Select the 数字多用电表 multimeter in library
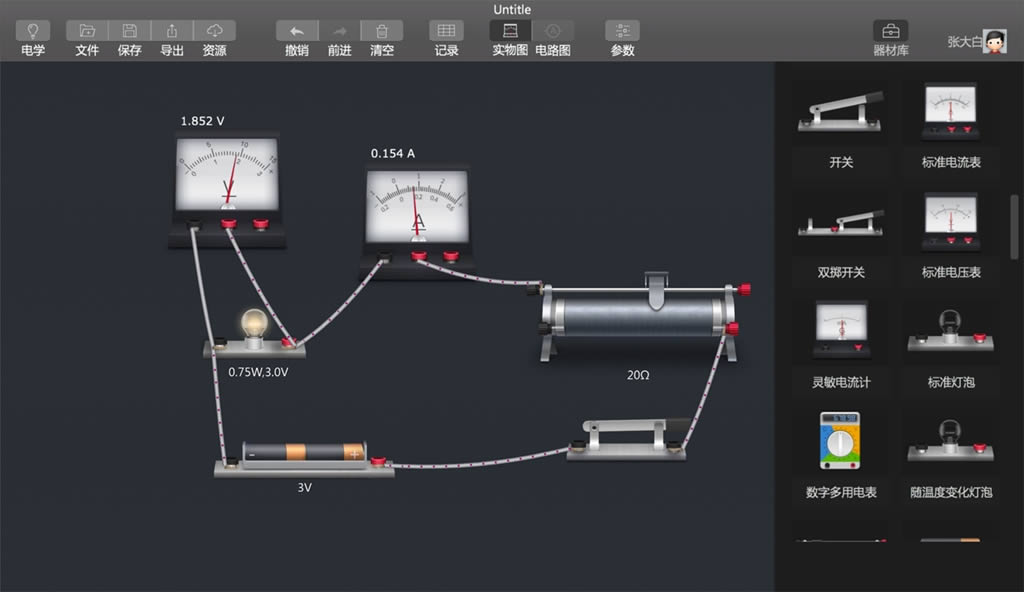 click(x=840, y=440)
